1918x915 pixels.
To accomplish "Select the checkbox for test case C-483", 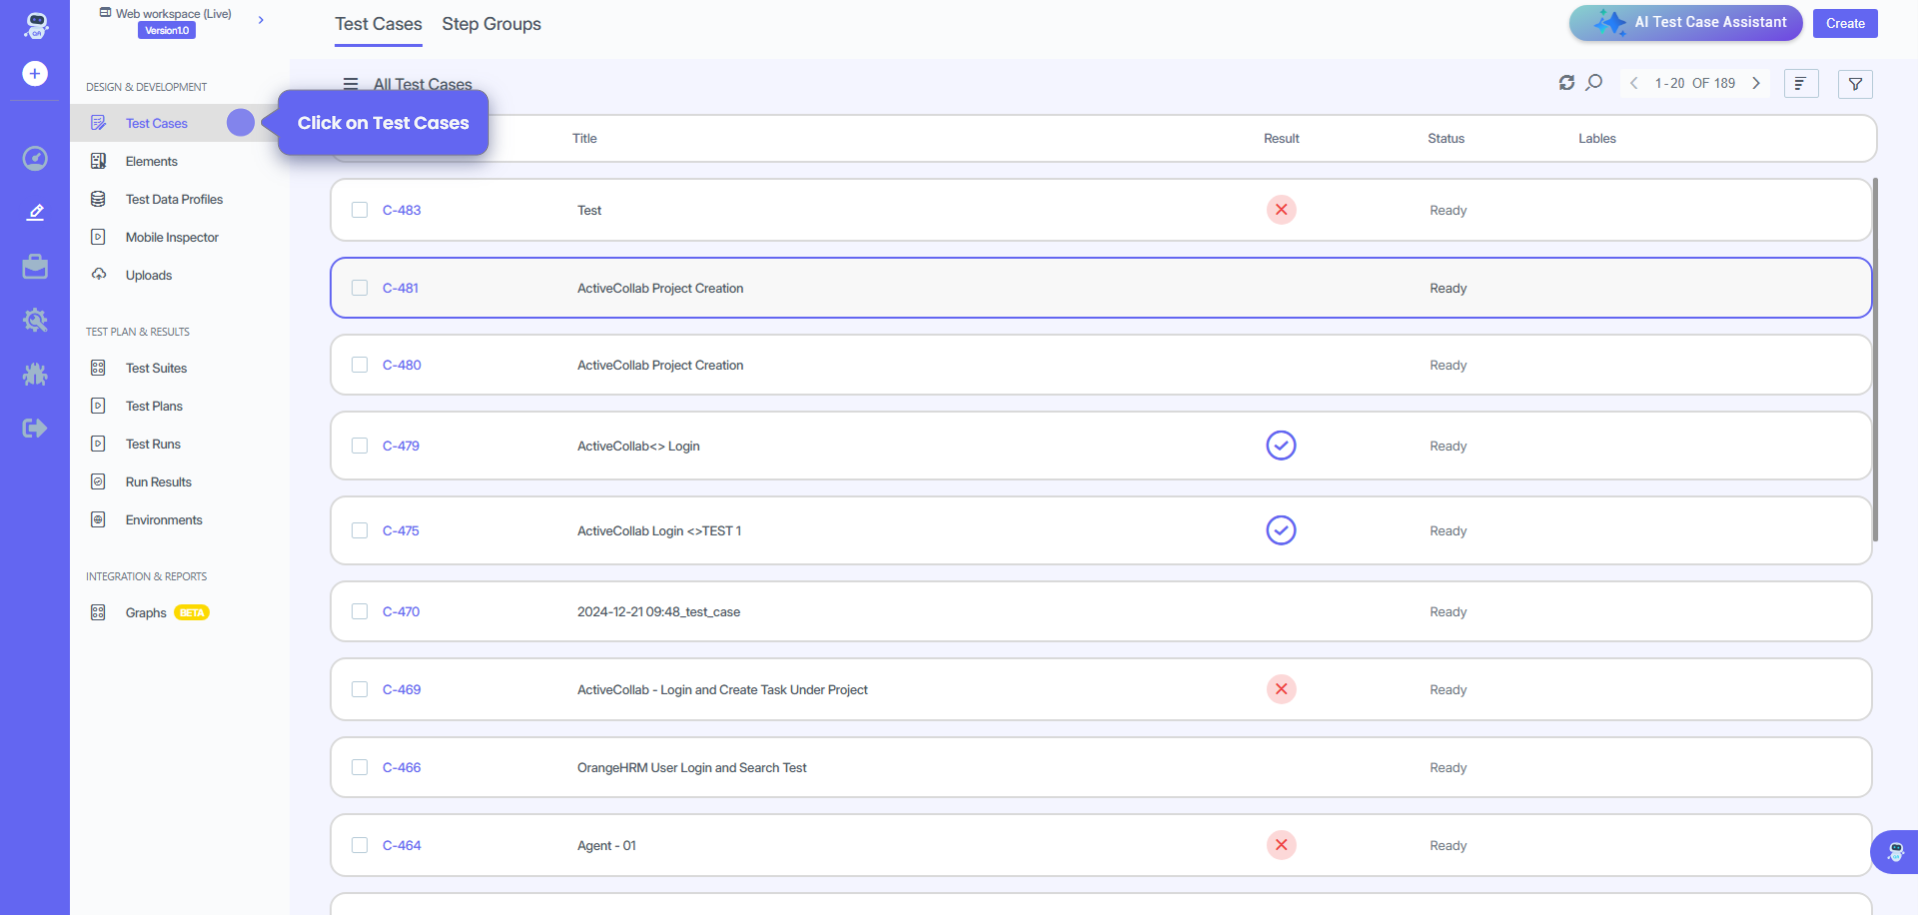I will tap(360, 210).
